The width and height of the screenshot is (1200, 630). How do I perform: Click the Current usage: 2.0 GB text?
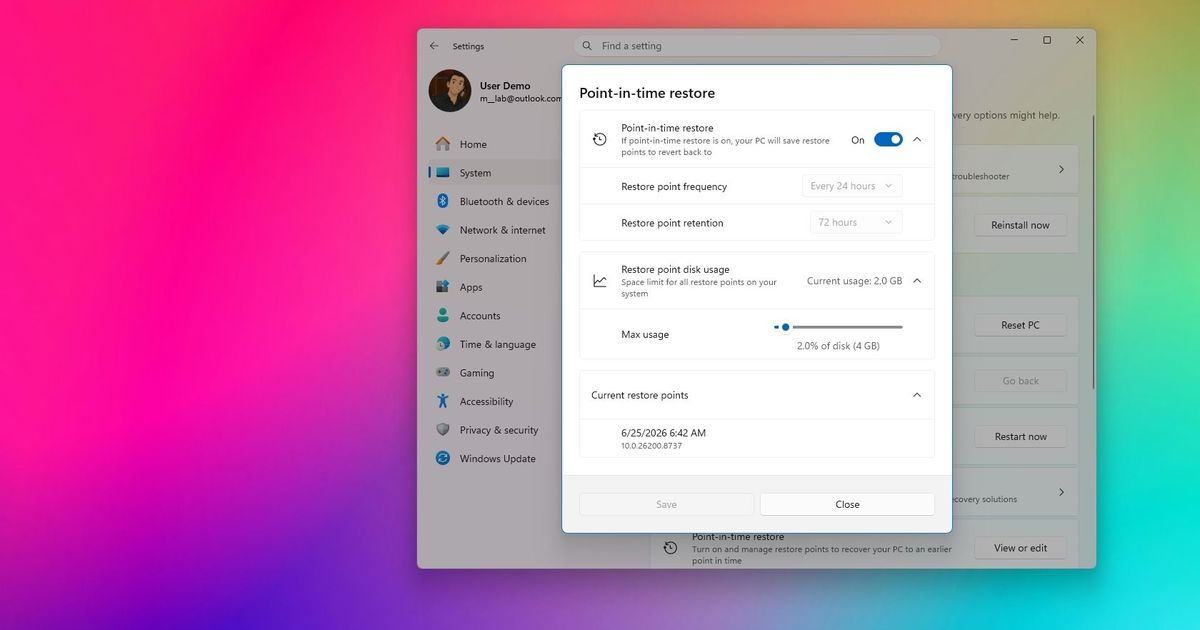point(854,281)
